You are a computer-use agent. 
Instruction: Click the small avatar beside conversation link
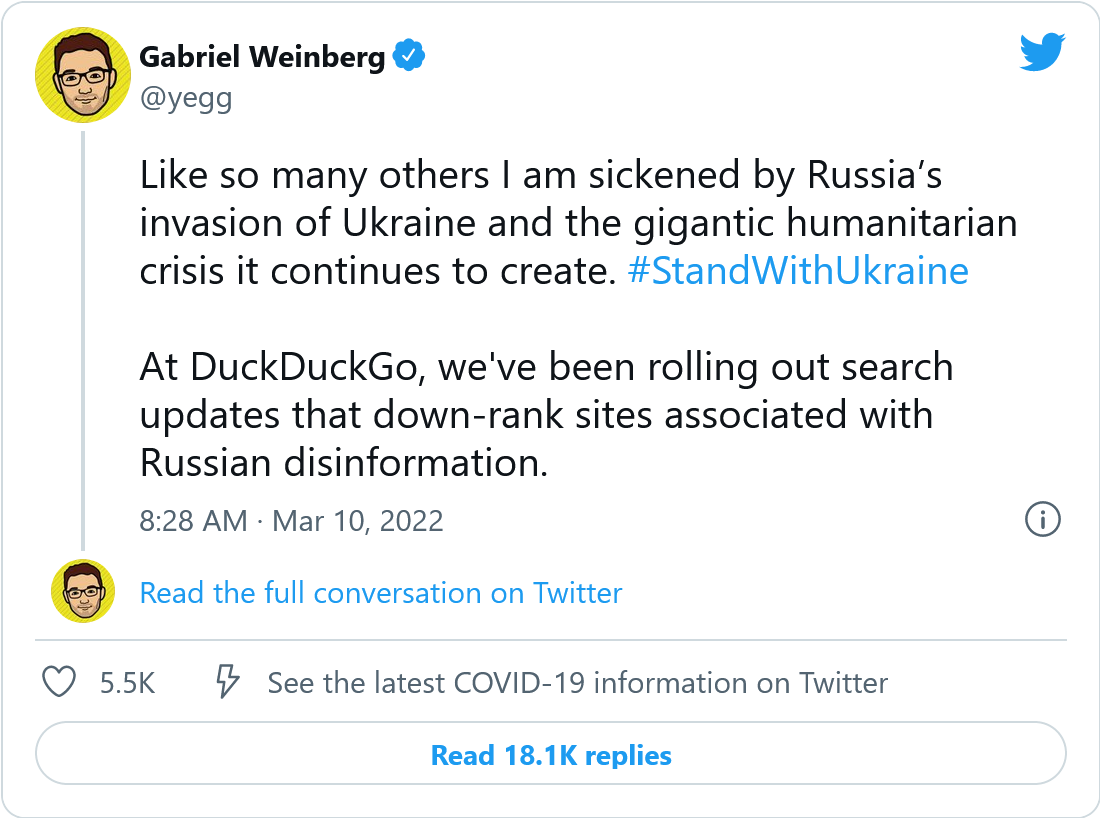tap(83, 591)
